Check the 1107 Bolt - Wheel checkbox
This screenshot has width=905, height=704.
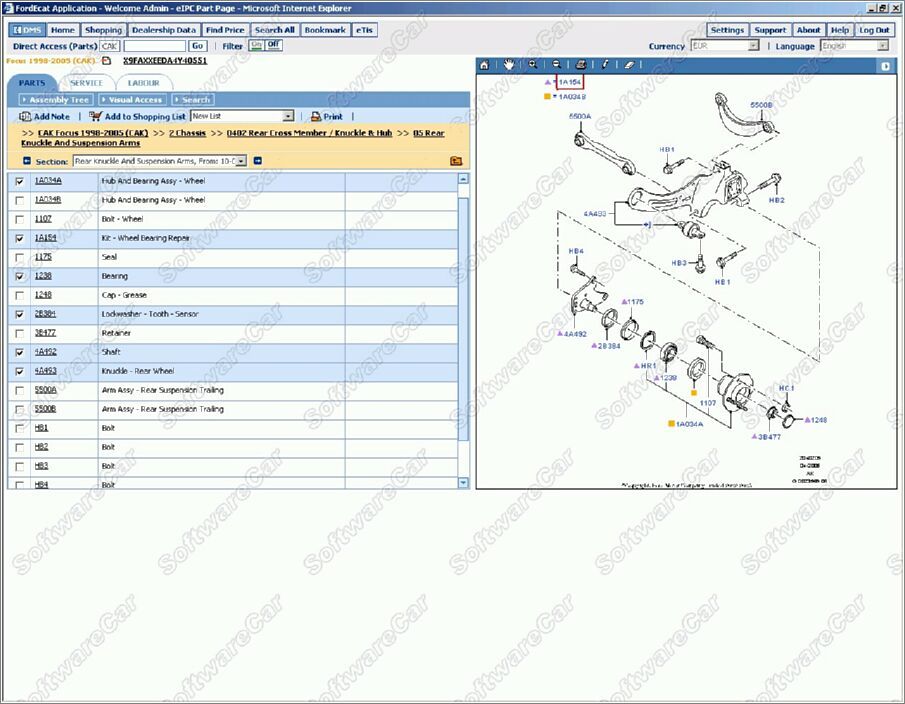pyautogui.click(x=20, y=219)
